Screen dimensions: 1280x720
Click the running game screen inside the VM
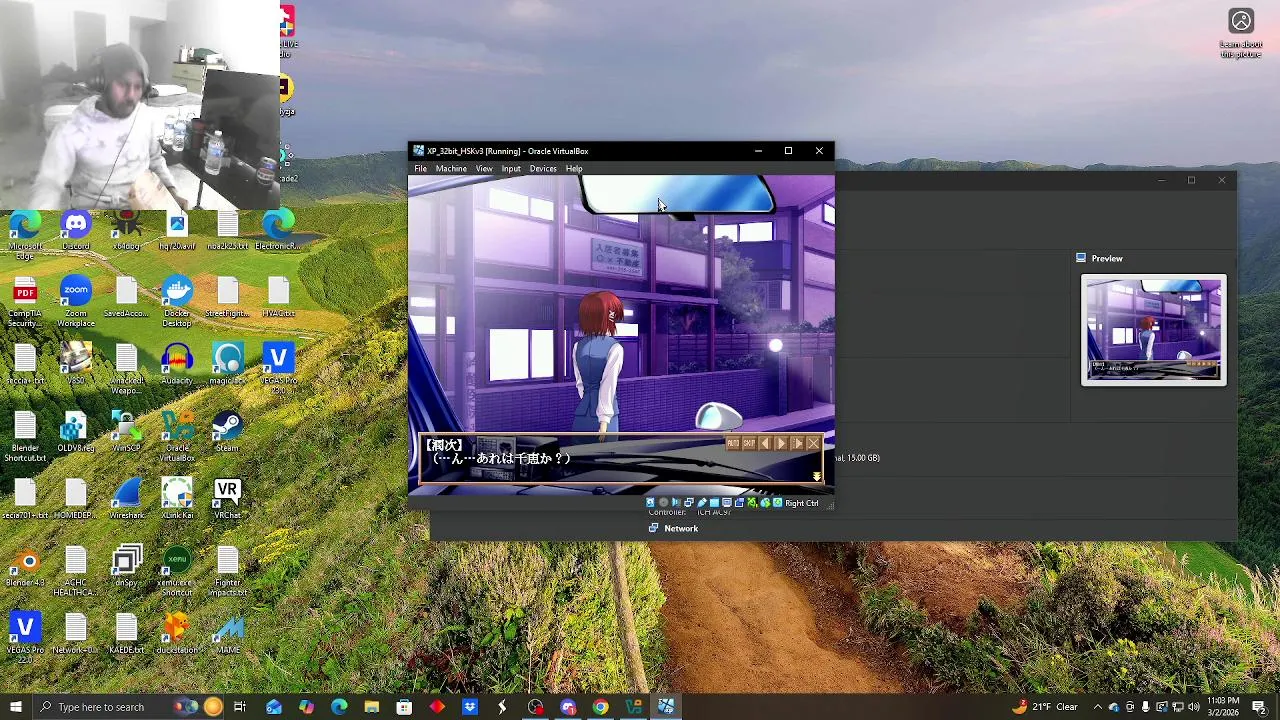pos(621,336)
